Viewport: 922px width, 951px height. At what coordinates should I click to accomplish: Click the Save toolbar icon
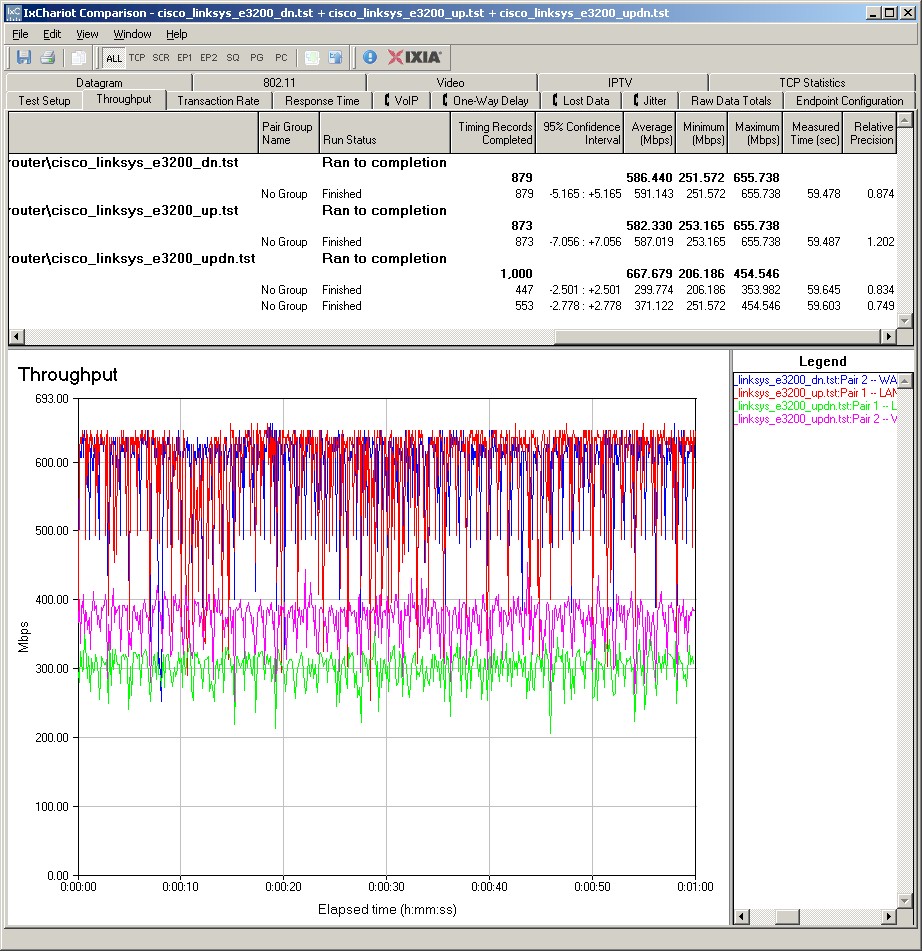coord(24,58)
